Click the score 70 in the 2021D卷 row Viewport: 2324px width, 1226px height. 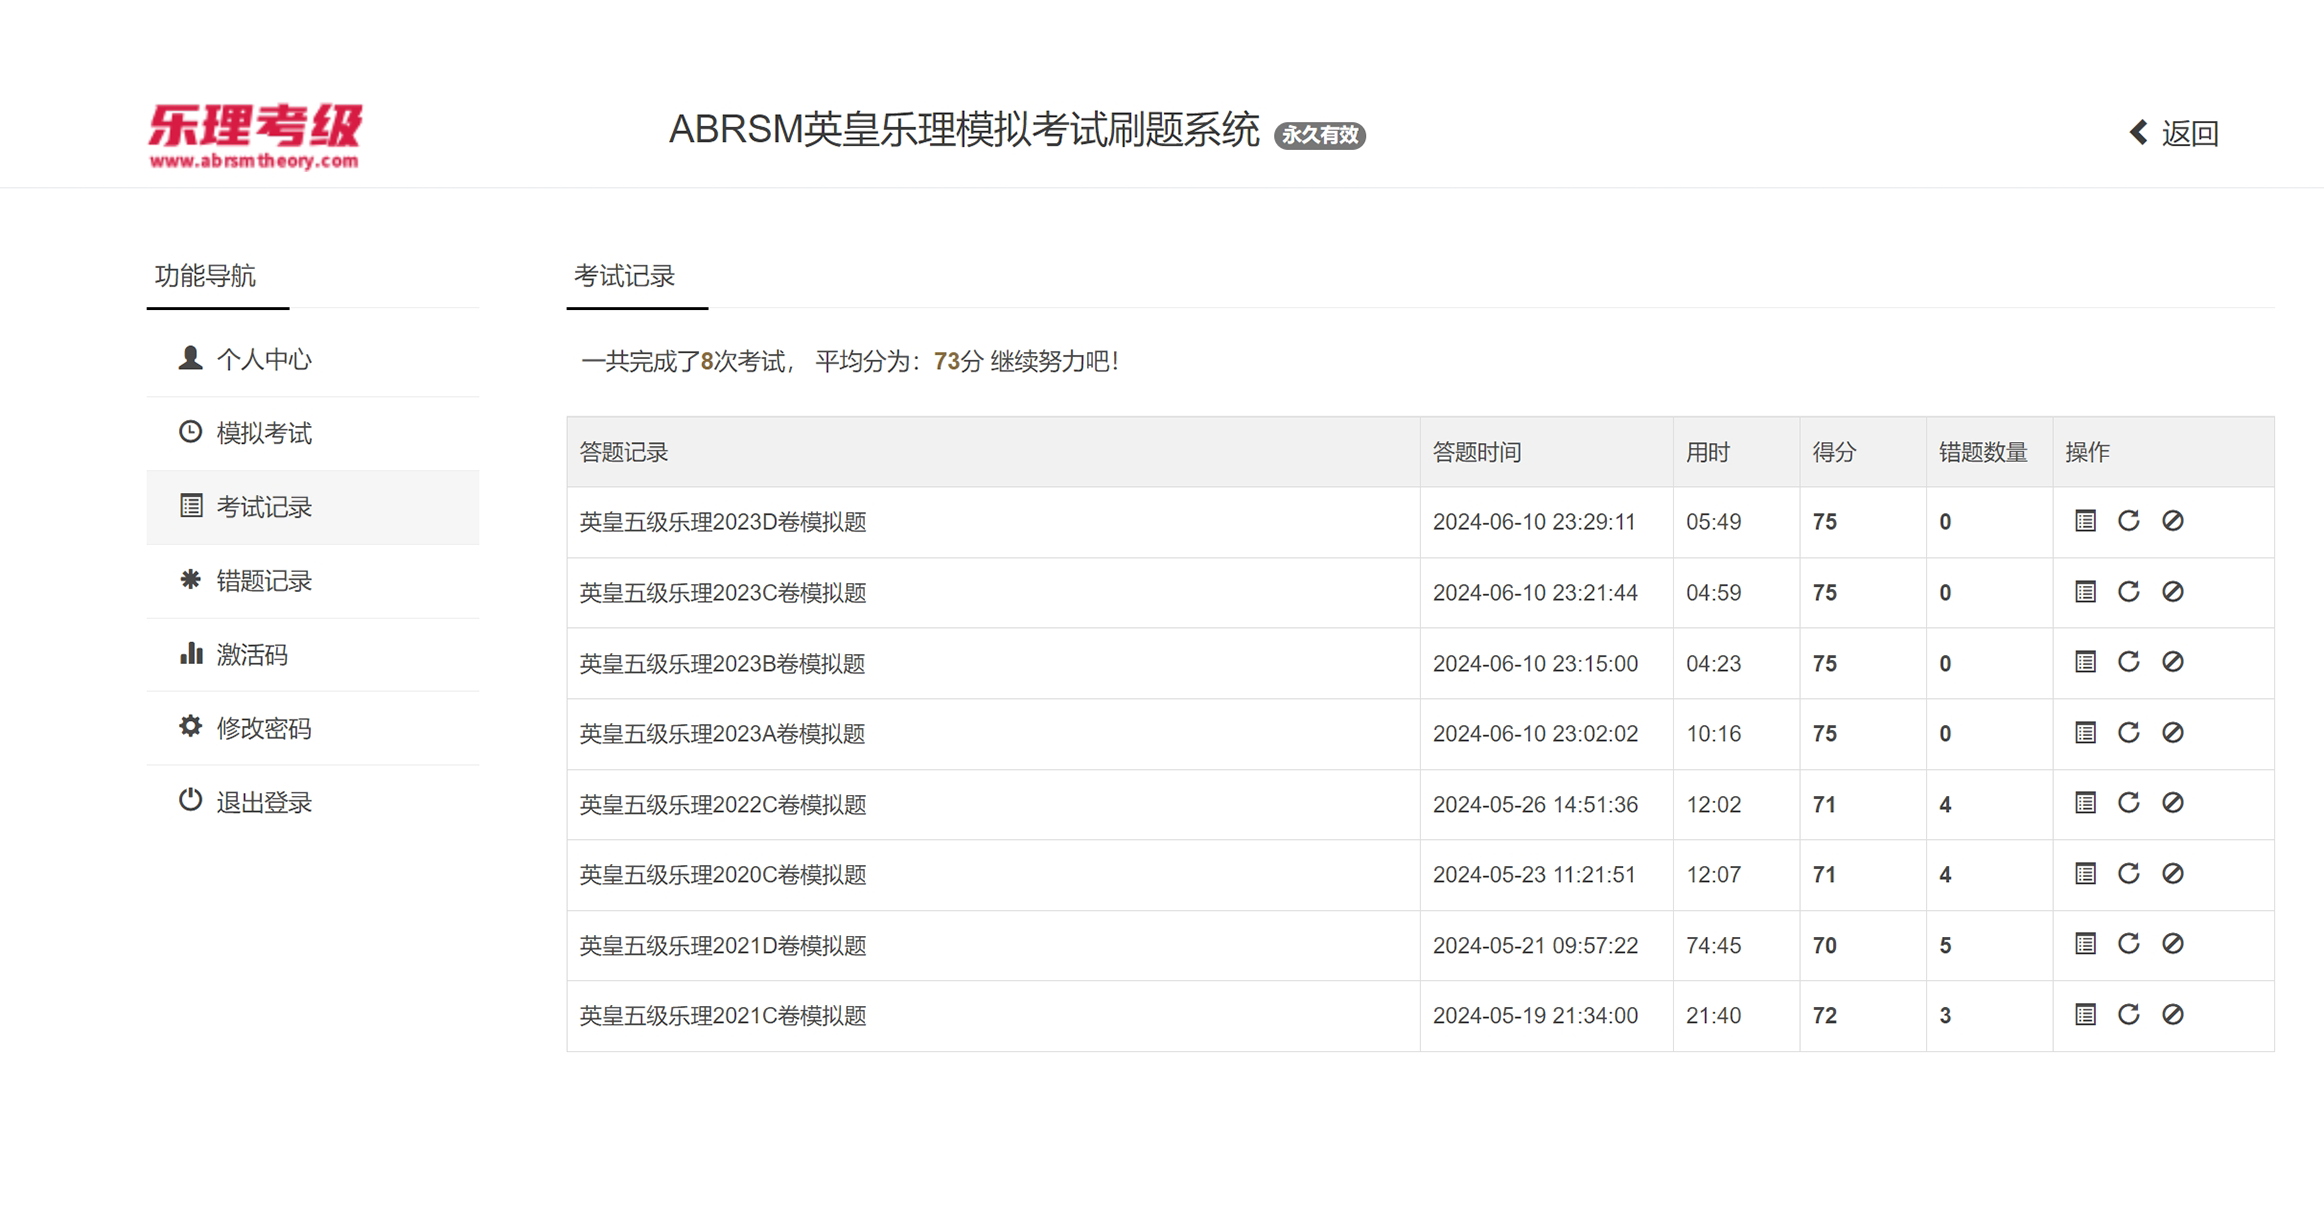(1825, 946)
